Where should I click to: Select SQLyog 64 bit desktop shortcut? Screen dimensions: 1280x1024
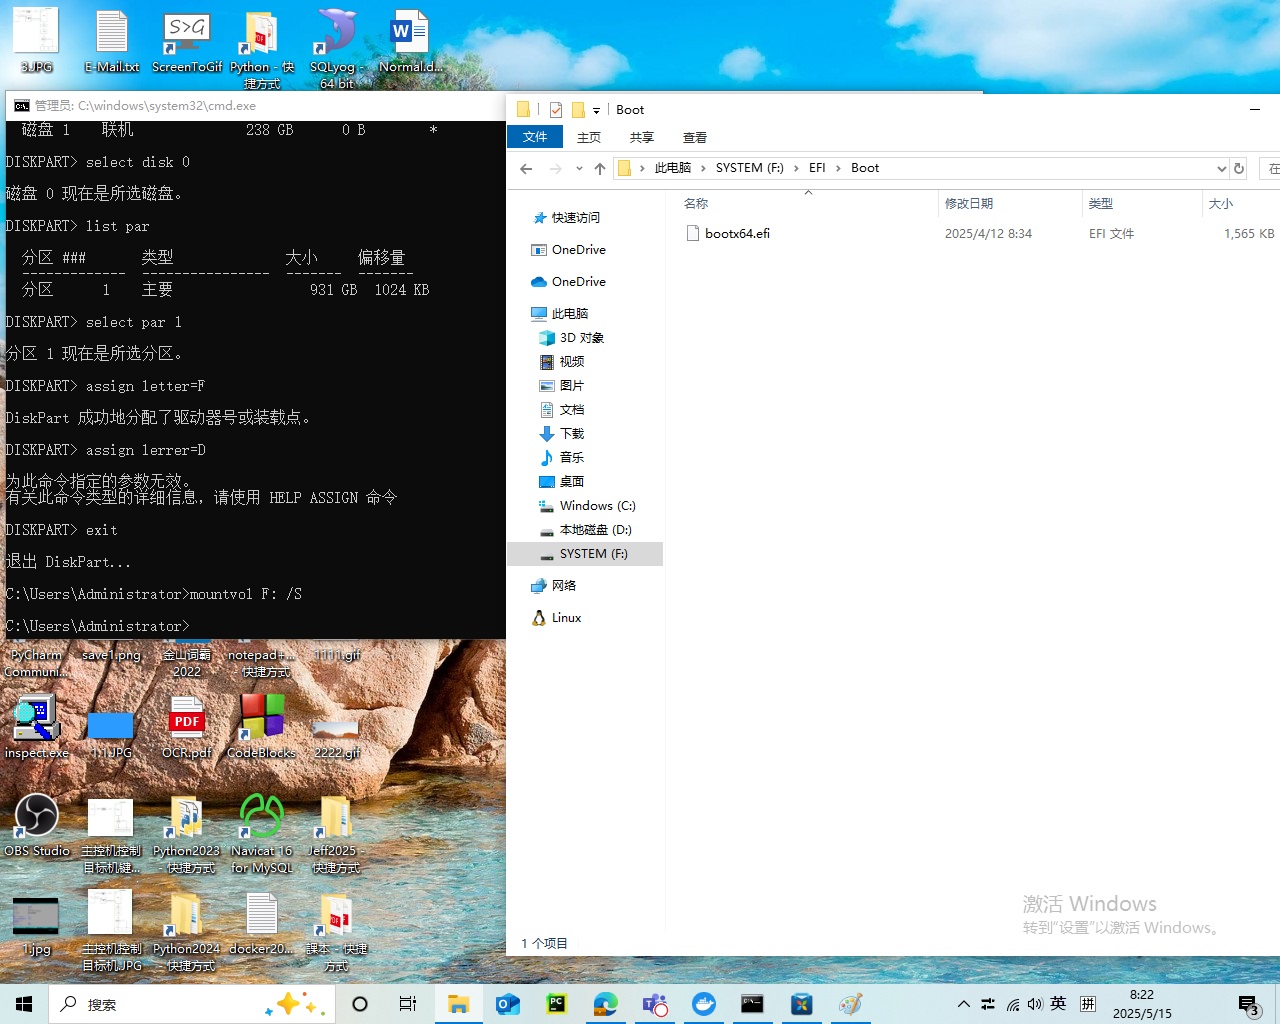(x=337, y=48)
